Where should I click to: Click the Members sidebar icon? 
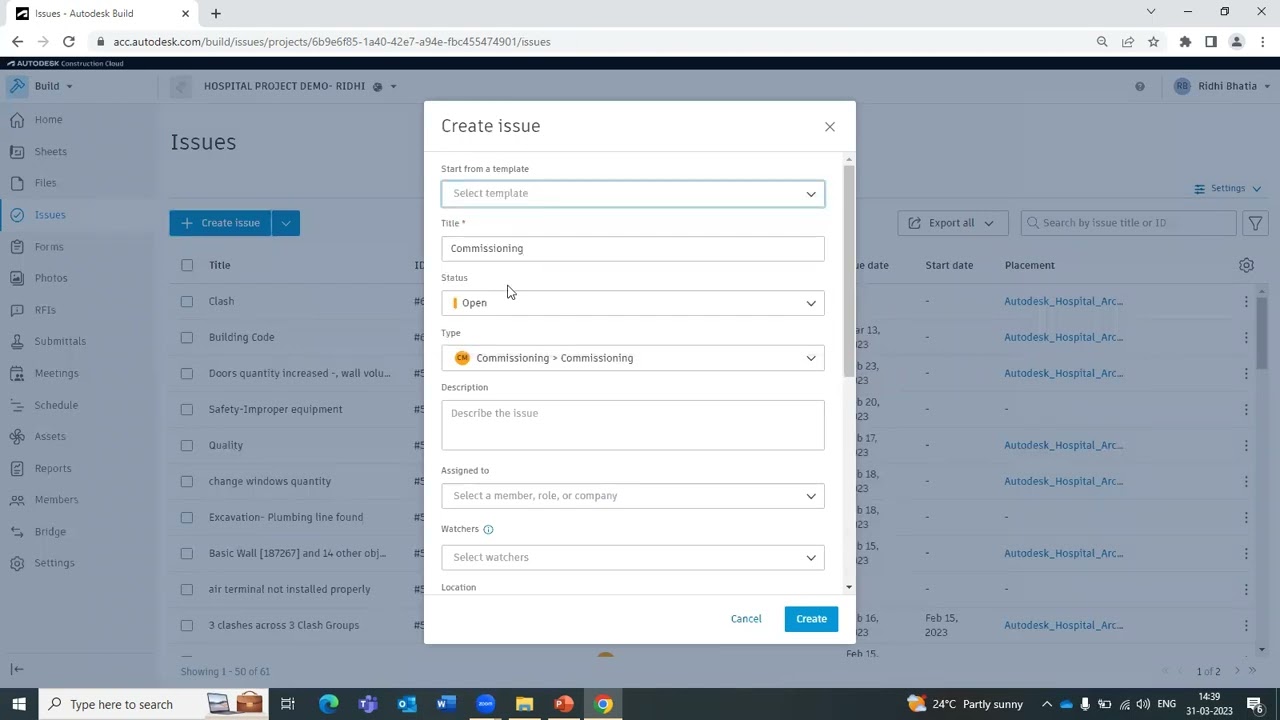[17, 500]
